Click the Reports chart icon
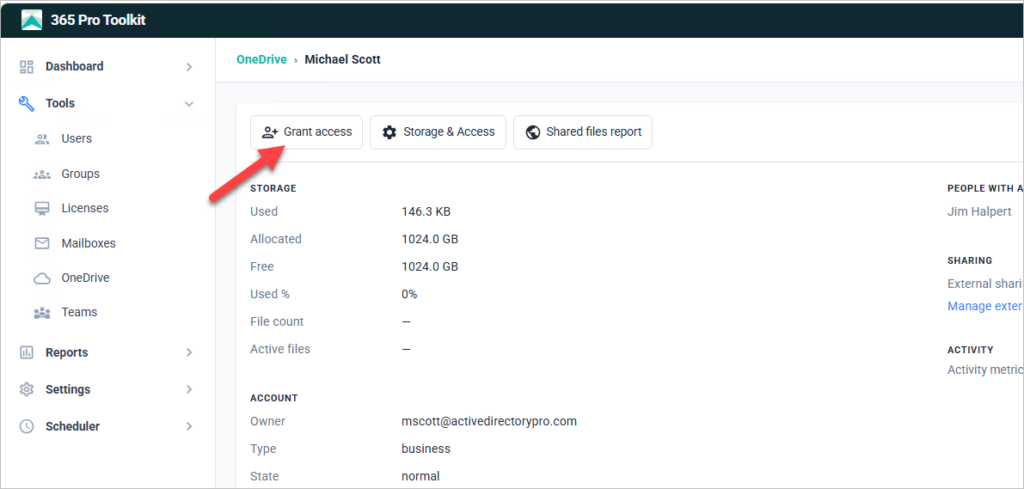This screenshot has width=1024, height=489. click(27, 353)
